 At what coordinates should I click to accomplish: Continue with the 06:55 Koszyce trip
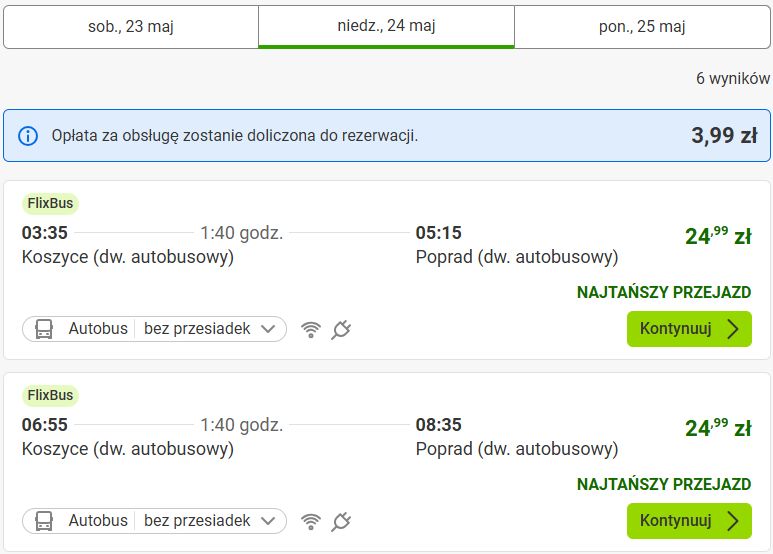point(689,521)
